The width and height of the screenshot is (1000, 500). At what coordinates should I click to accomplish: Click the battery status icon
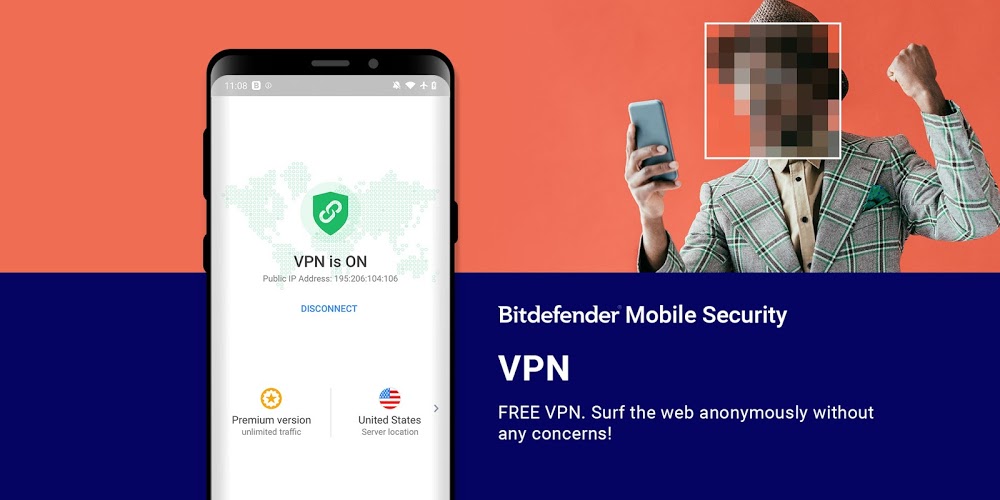(x=434, y=85)
